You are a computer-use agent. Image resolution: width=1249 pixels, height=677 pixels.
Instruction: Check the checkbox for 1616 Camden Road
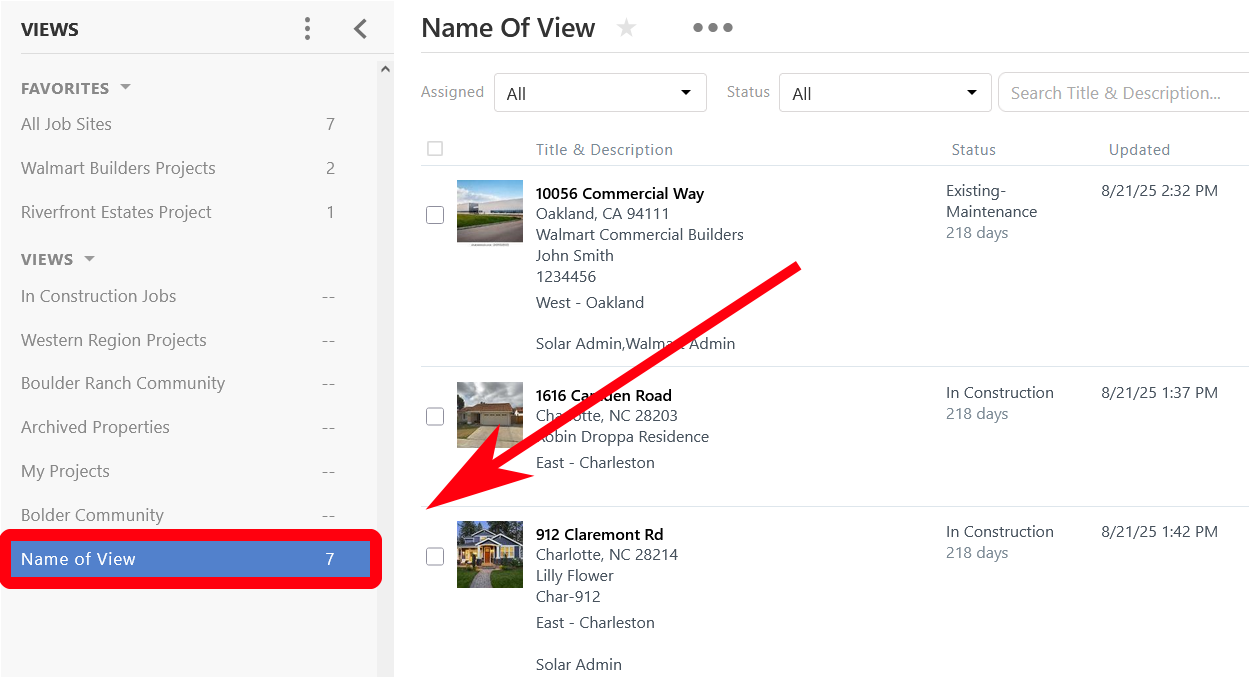click(x=435, y=415)
